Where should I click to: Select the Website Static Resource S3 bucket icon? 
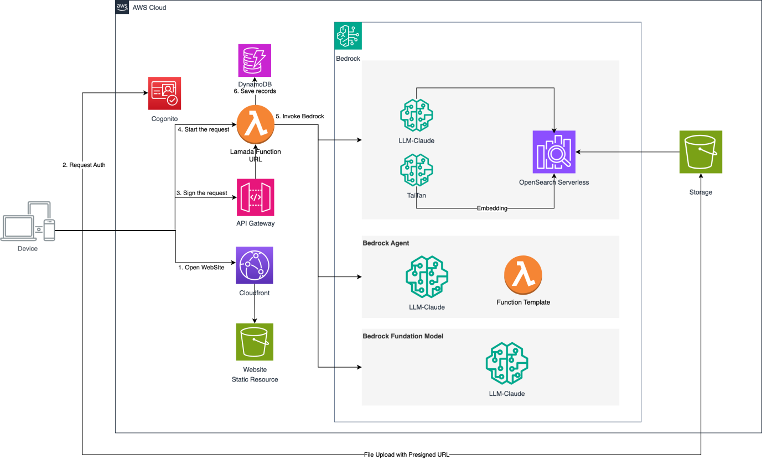pyautogui.click(x=255, y=342)
